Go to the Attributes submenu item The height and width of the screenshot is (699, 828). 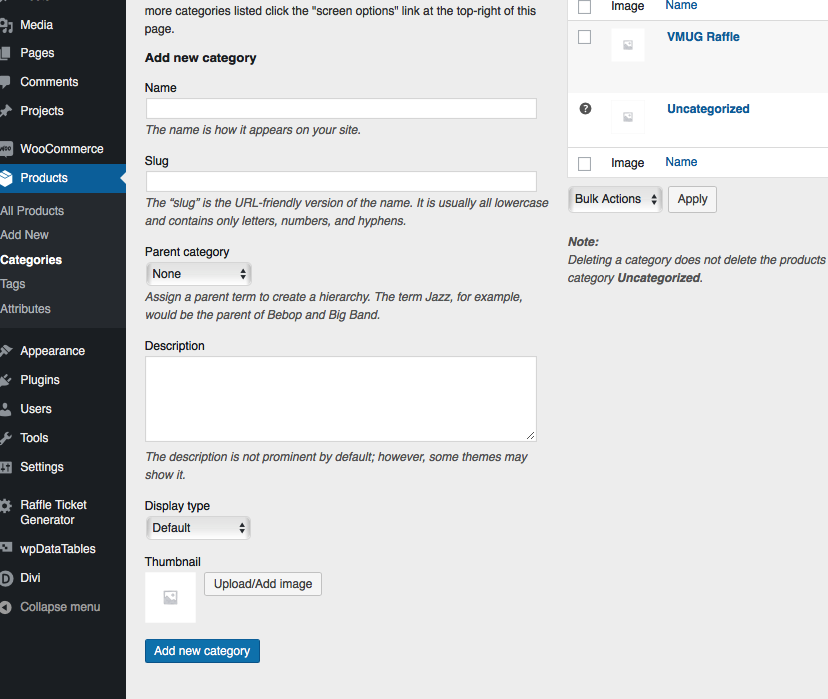click(26, 309)
